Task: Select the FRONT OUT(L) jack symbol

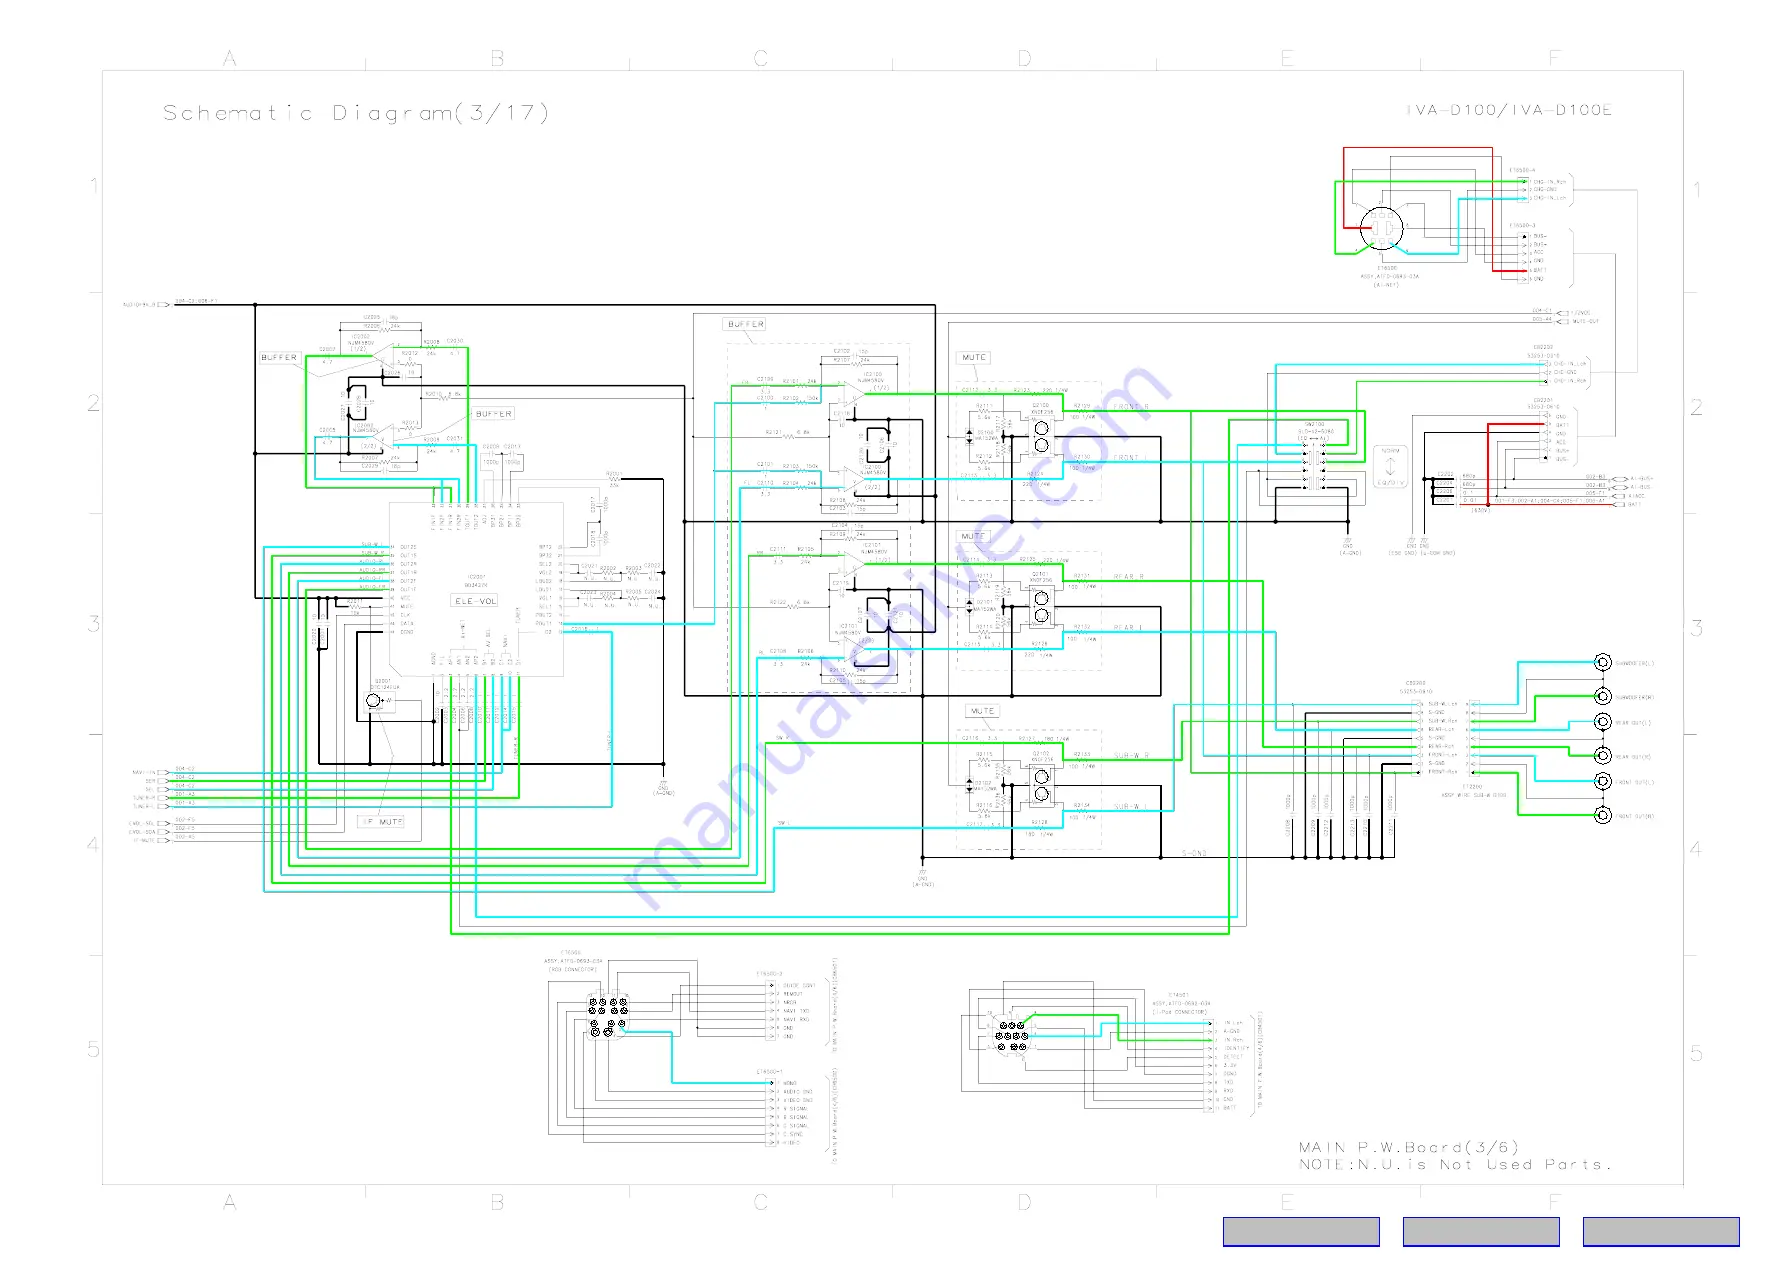Action: click(1602, 782)
